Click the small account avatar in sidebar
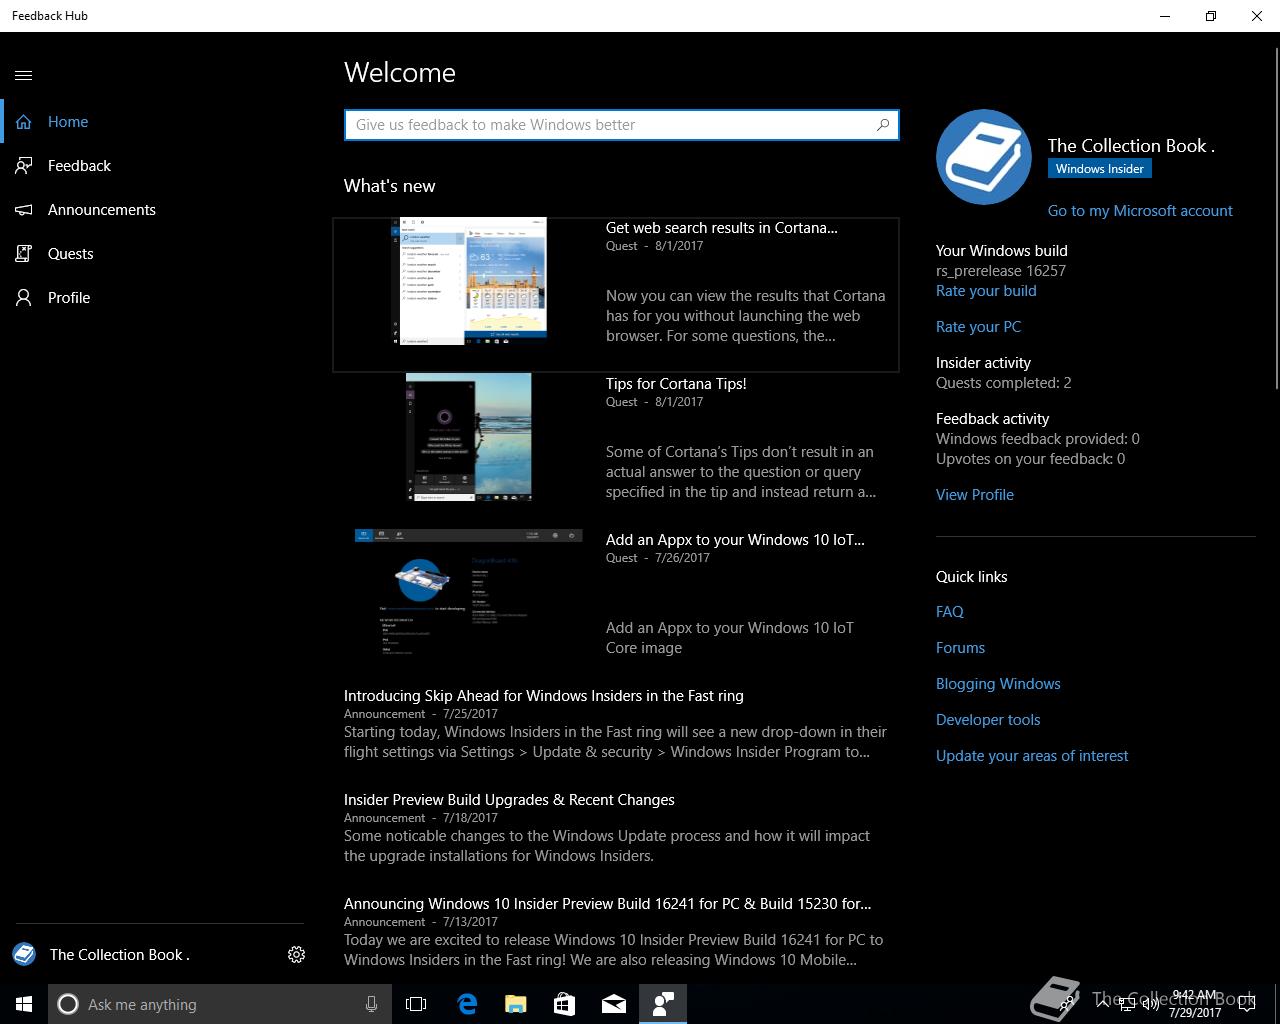This screenshot has height=1024, width=1280. point(24,954)
